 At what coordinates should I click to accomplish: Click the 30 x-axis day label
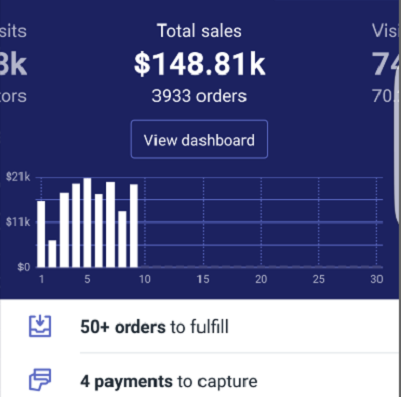point(376,279)
